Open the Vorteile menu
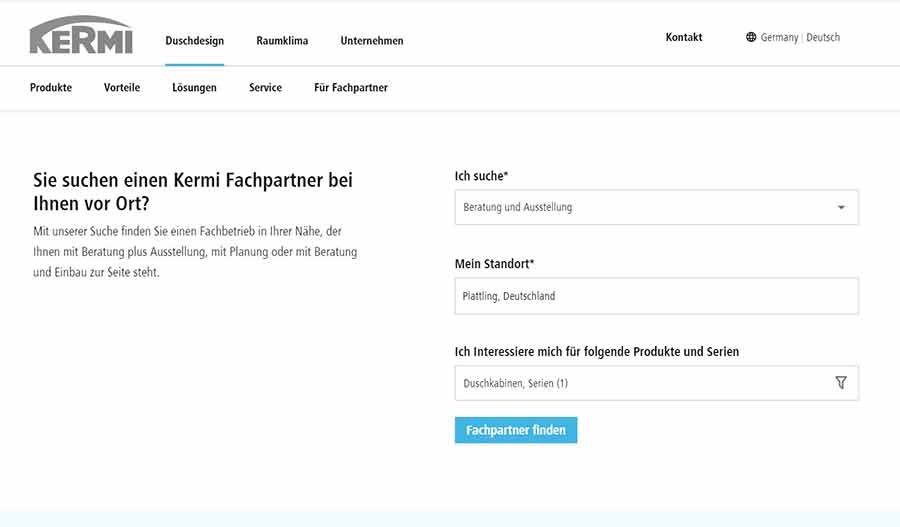 pos(122,88)
